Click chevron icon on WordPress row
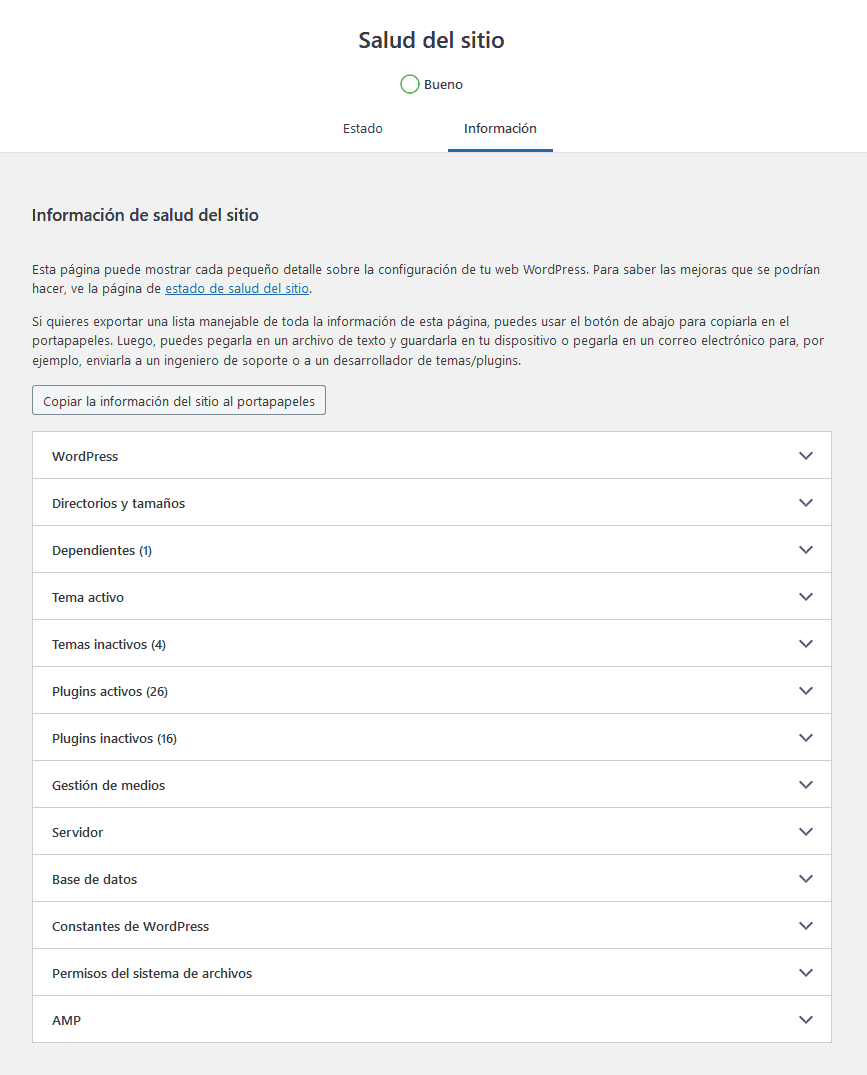Image resolution: width=867 pixels, height=1075 pixels. 806,456
